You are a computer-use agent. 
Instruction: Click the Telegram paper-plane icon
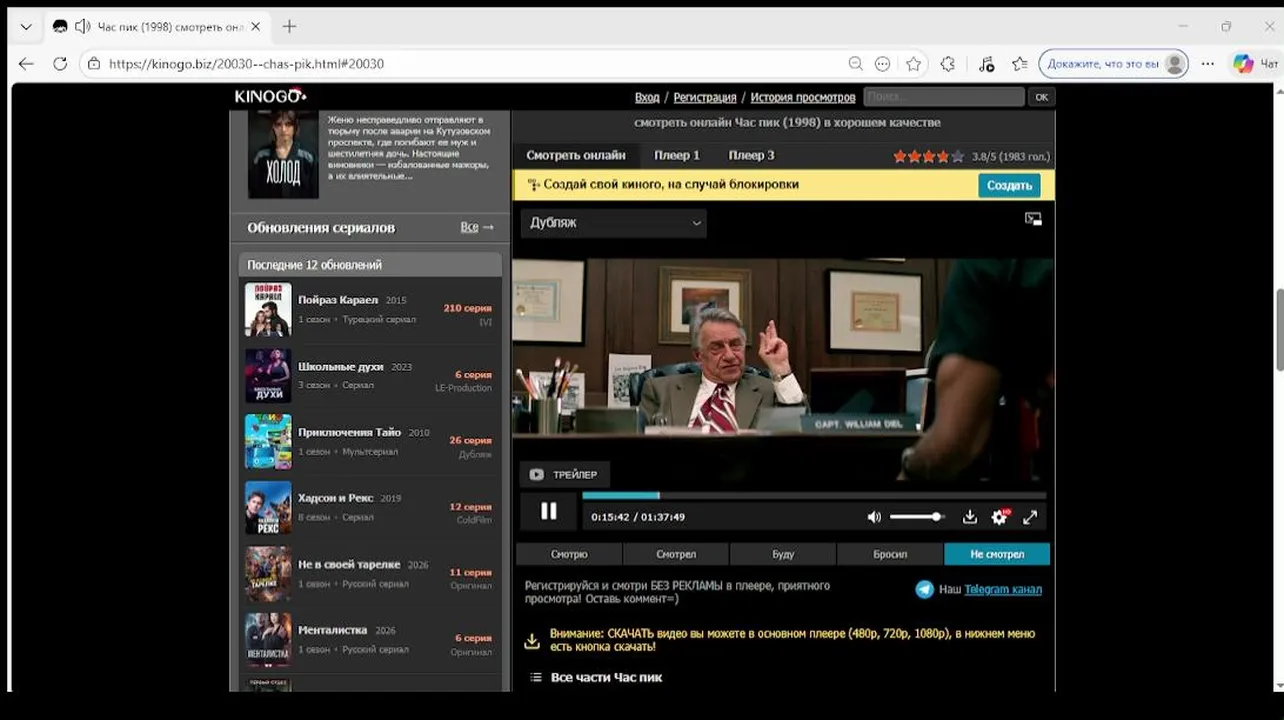coord(925,589)
